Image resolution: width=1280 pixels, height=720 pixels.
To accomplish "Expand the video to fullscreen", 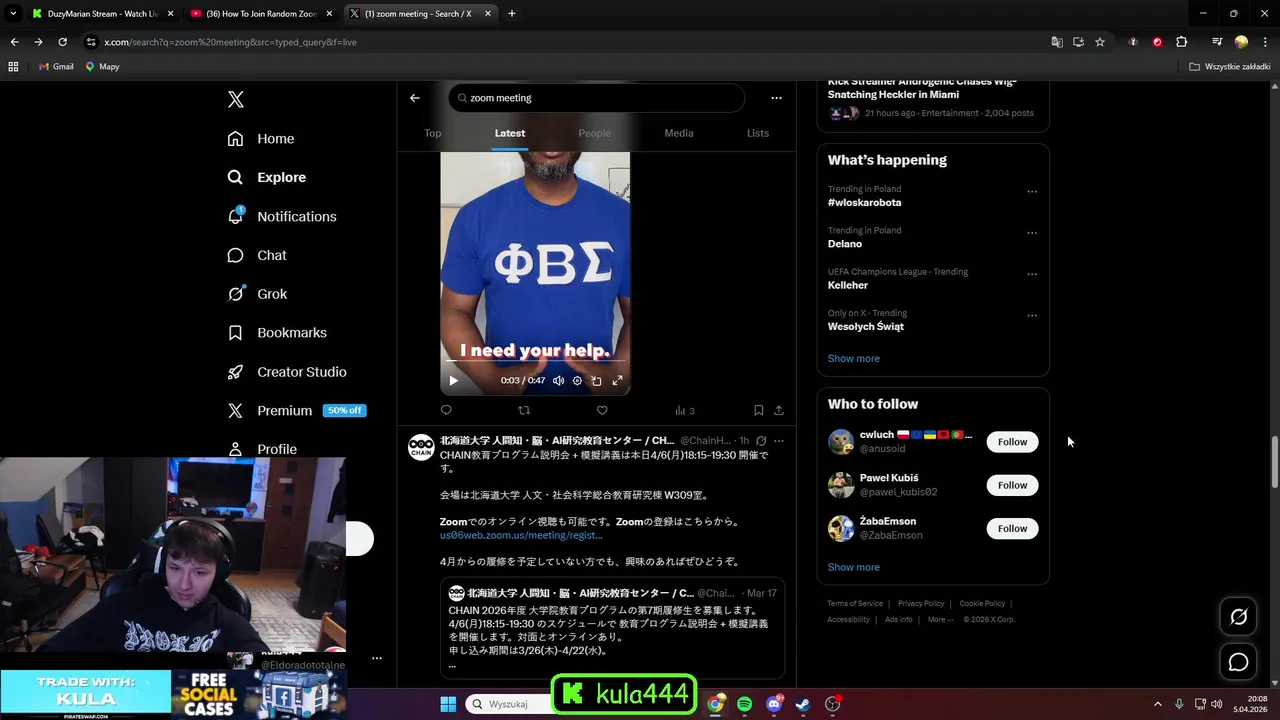I will [617, 380].
